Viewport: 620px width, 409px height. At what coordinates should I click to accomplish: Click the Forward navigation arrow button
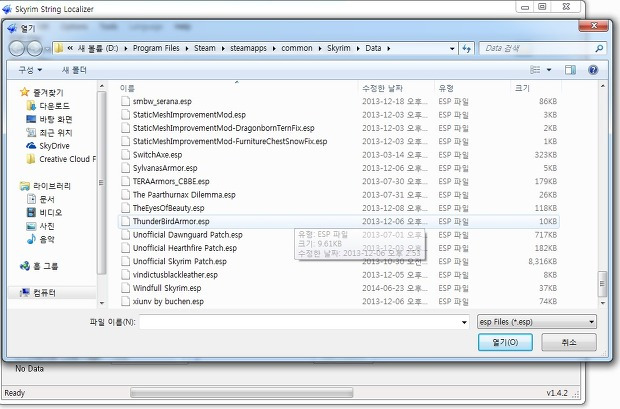point(34,48)
